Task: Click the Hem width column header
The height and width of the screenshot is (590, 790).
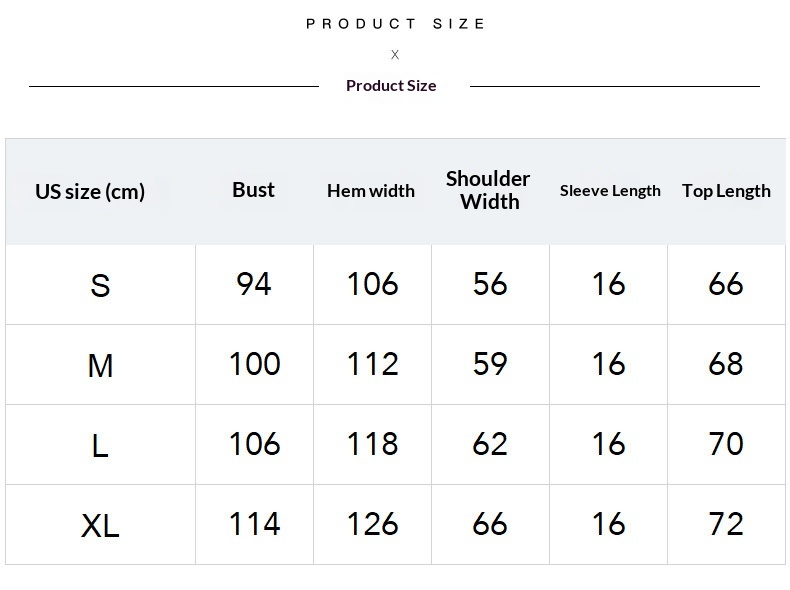Action: (x=371, y=191)
